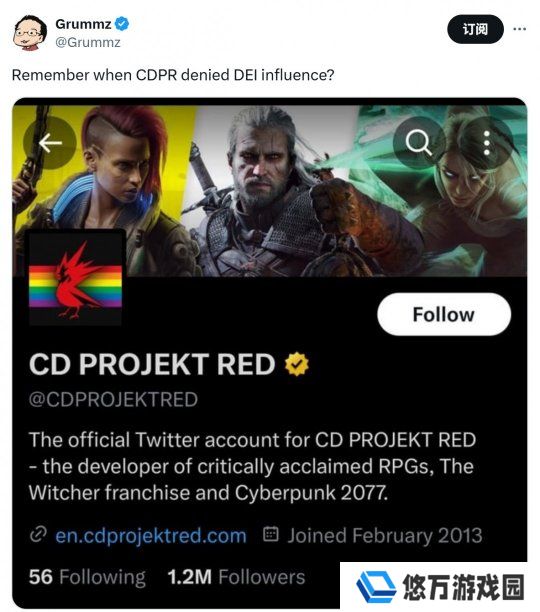Click the calendar icon near Joined date
The height and width of the screenshot is (612, 540).
click(x=271, y=534)
